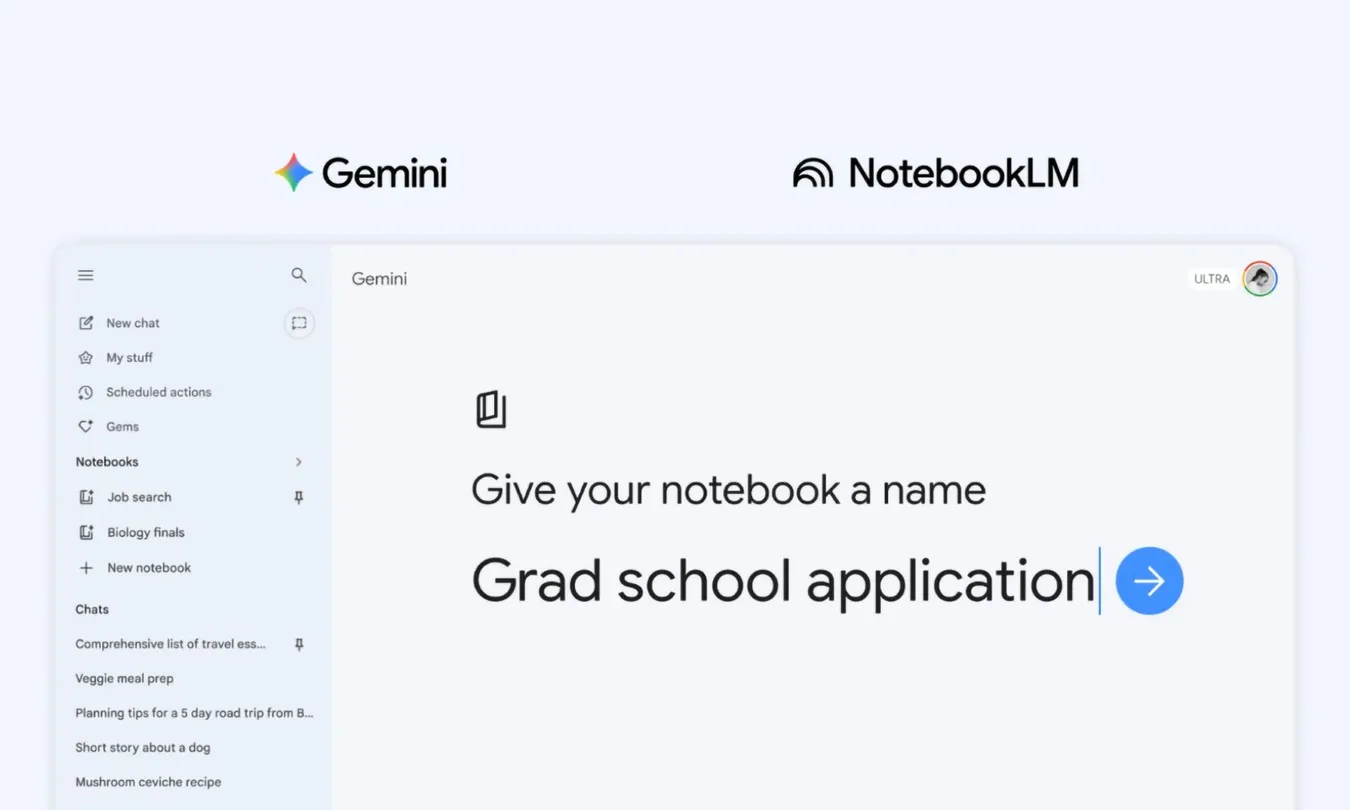Click the notebook book icon above heading
This screenshot has width=1350, height=810.
coord(491,410)
